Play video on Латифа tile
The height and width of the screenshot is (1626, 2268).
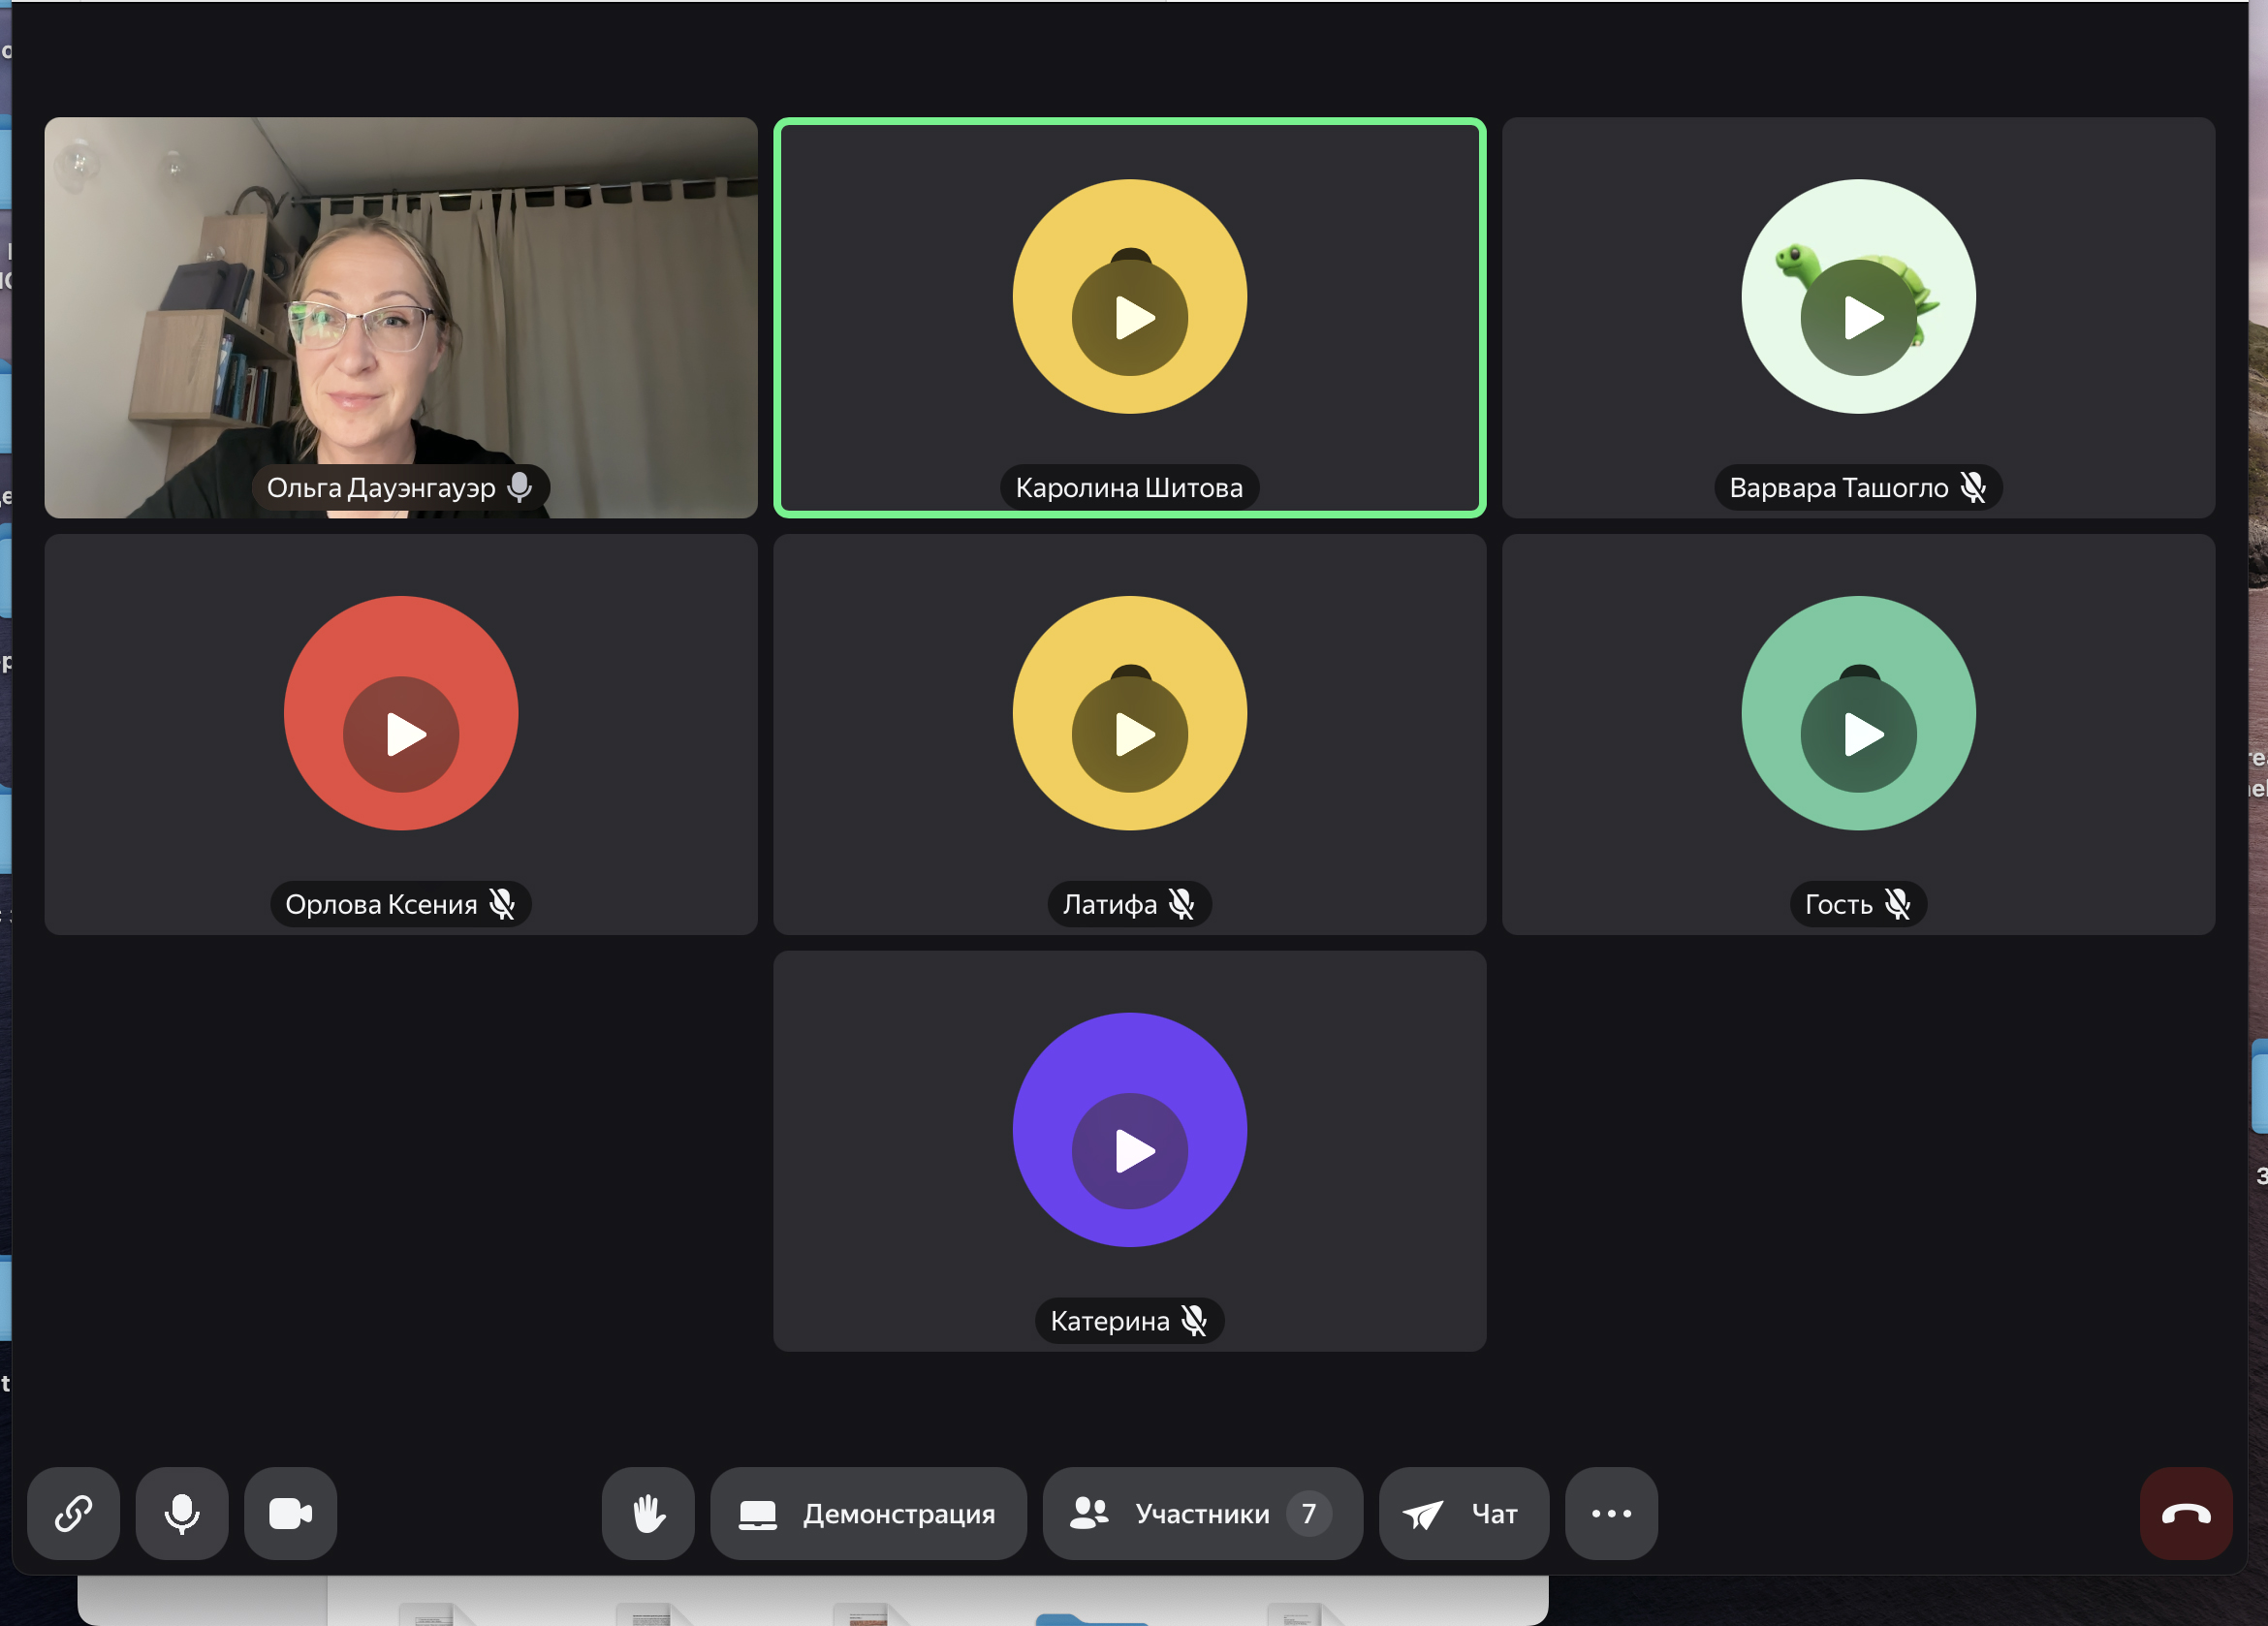[x=1130, y=734]
